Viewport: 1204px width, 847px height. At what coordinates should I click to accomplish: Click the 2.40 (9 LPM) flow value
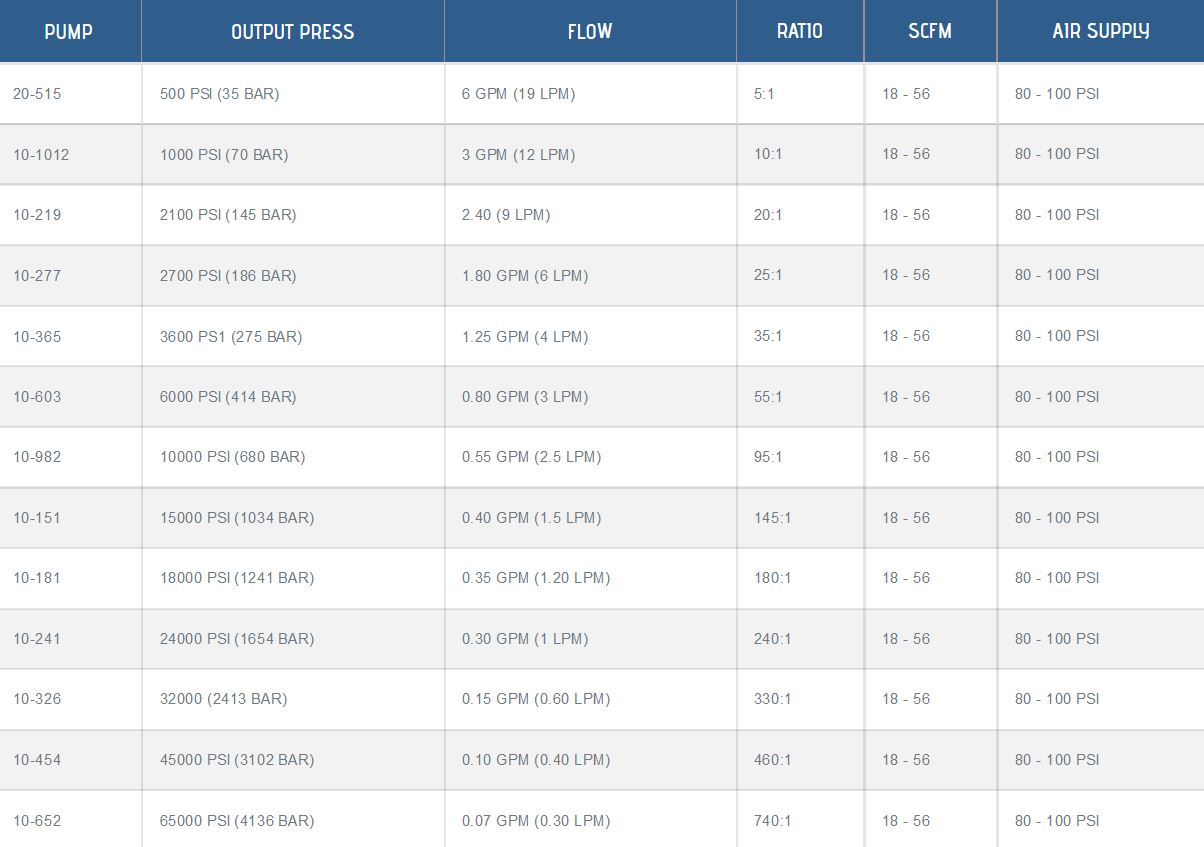[x=506, y=215]
